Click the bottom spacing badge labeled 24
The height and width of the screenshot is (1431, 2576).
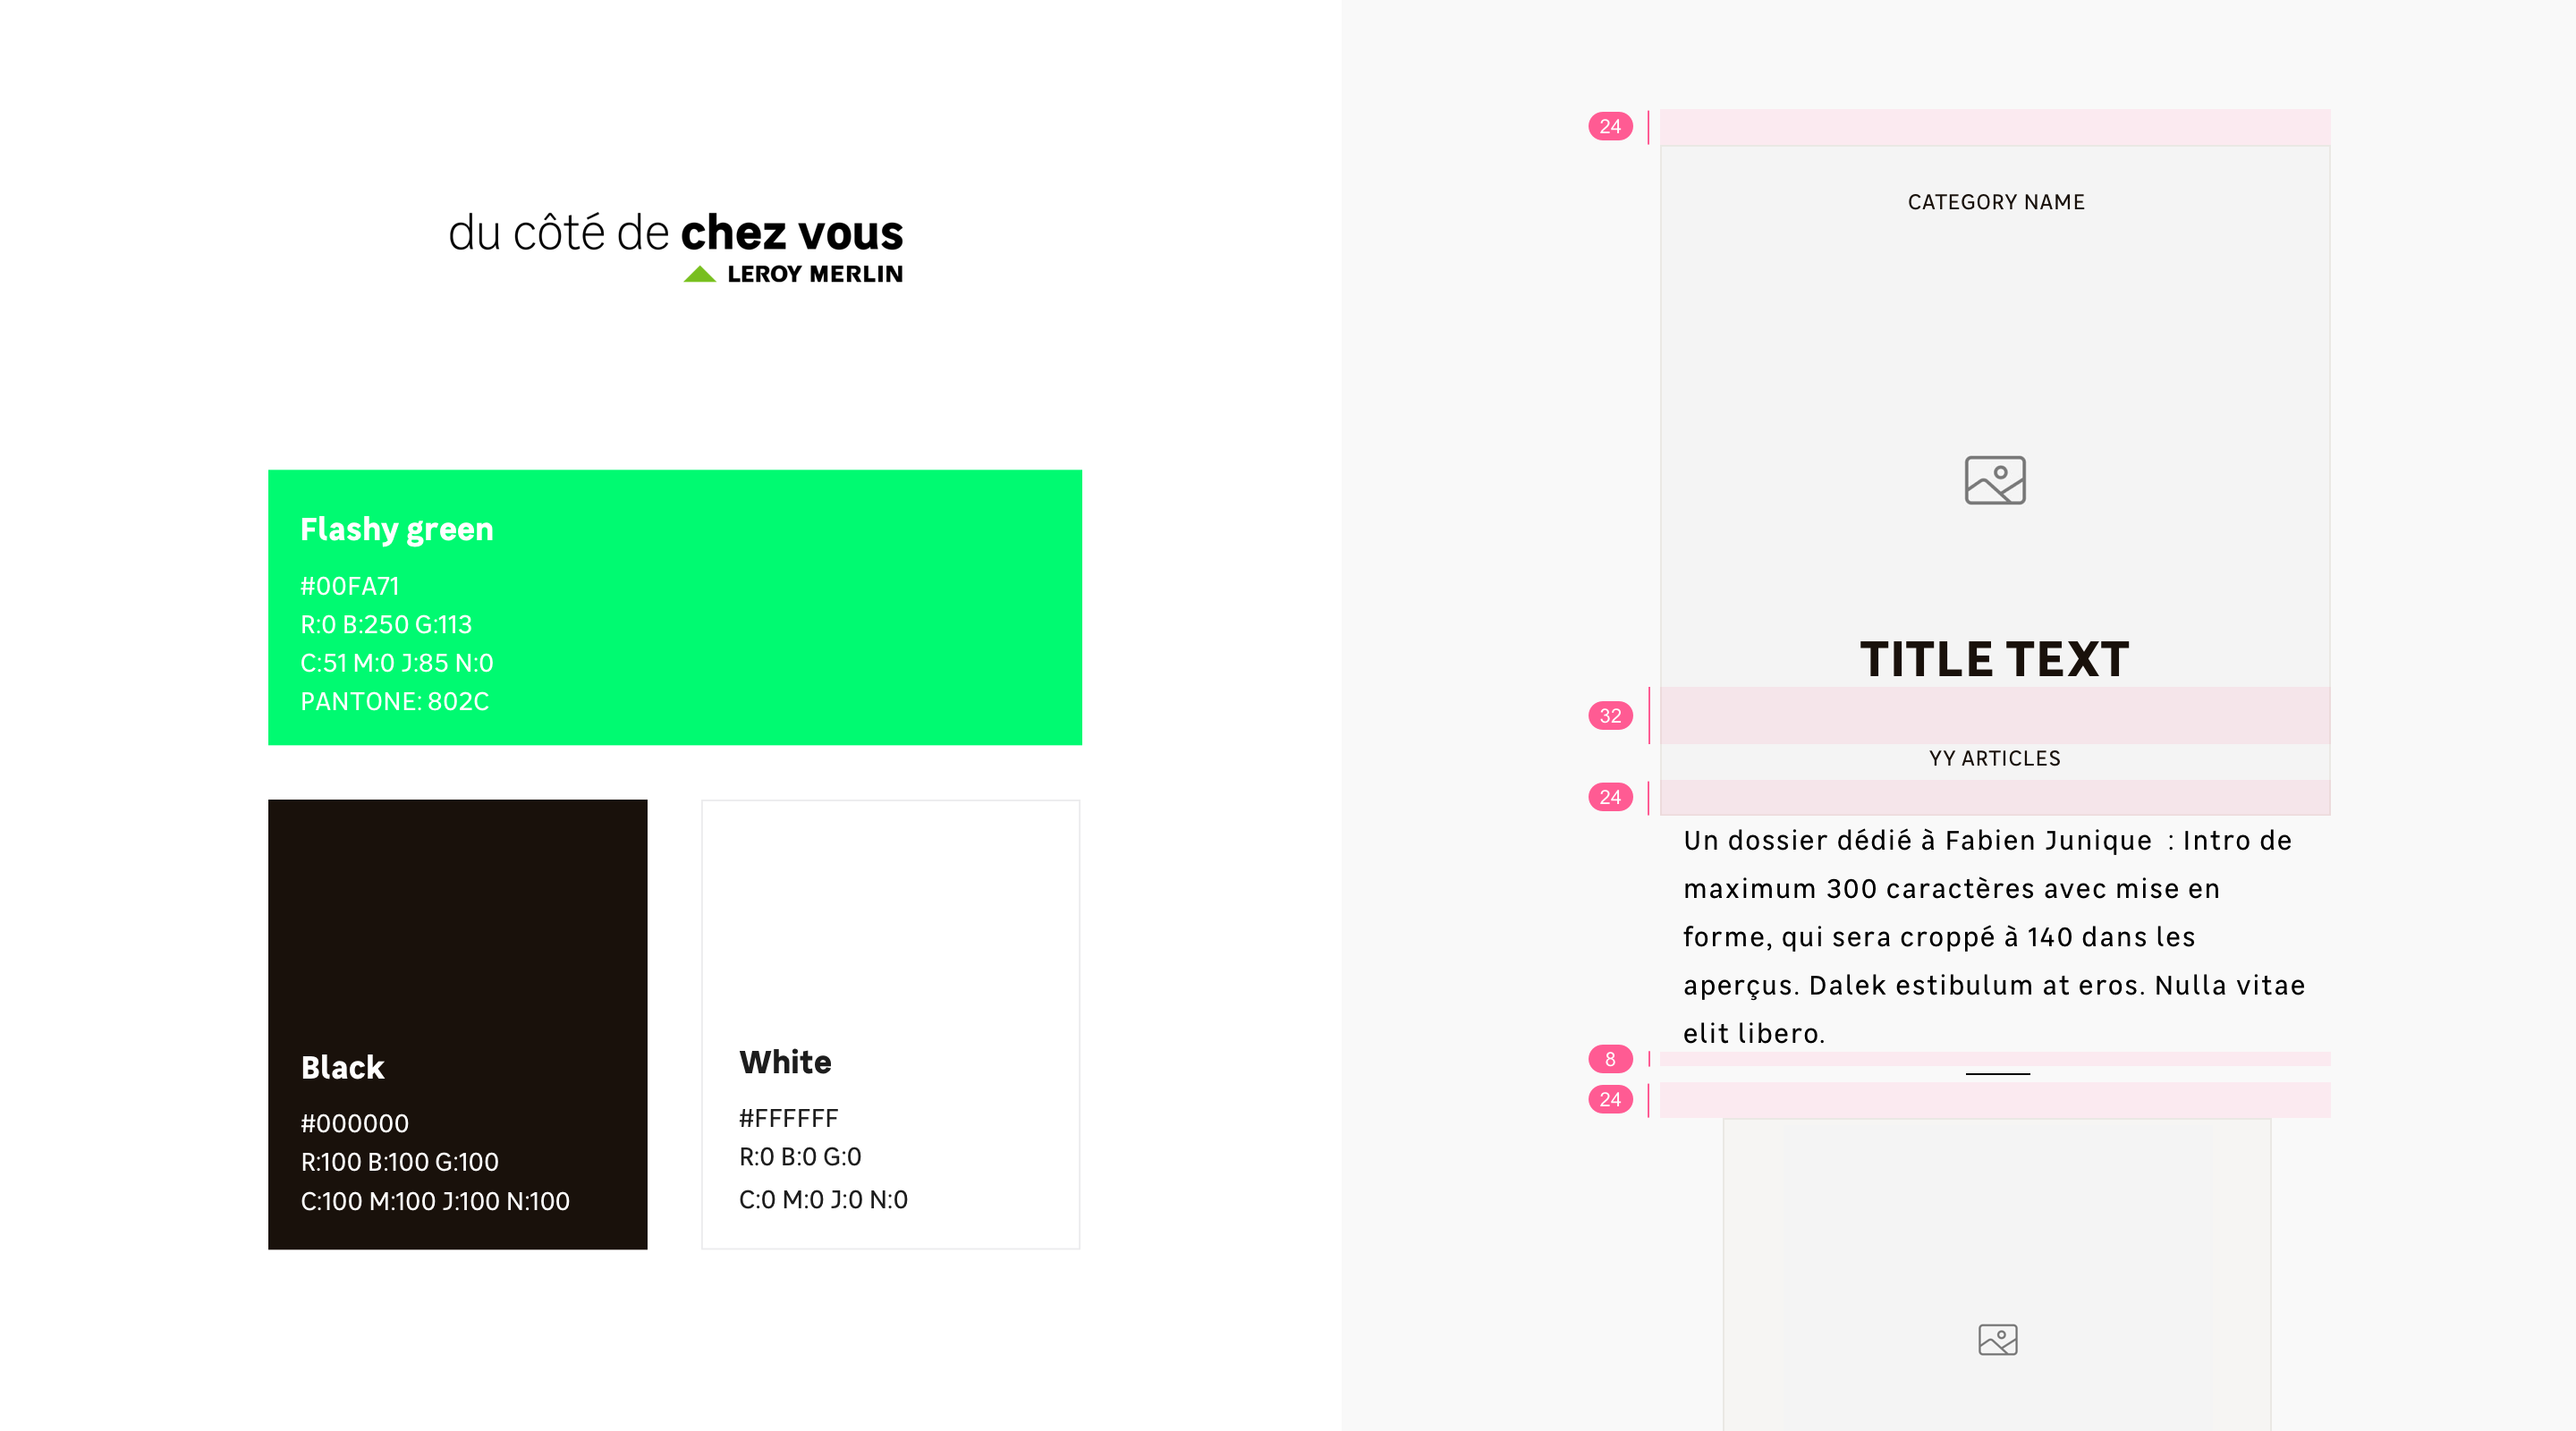[x=1609, y=1102]
